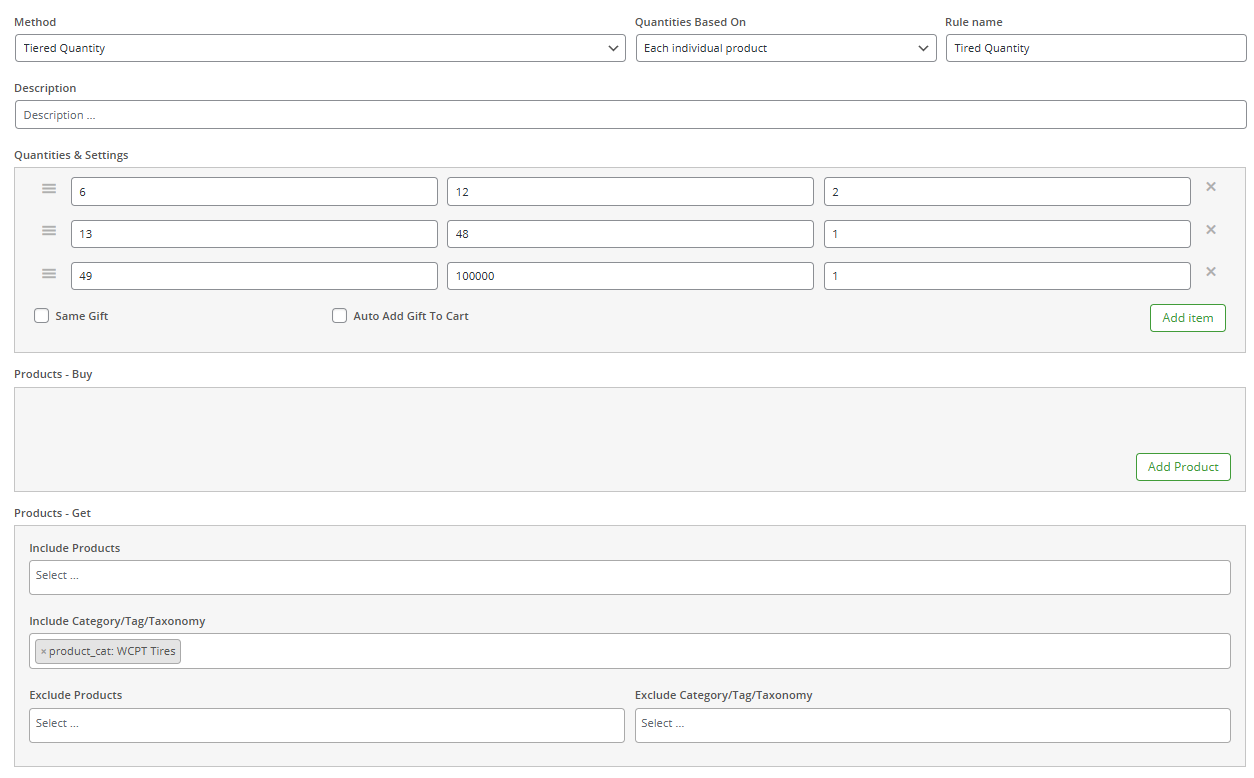Delete the quantity row 49 to 100000
1254x778 pixels.
[1210, 272]
